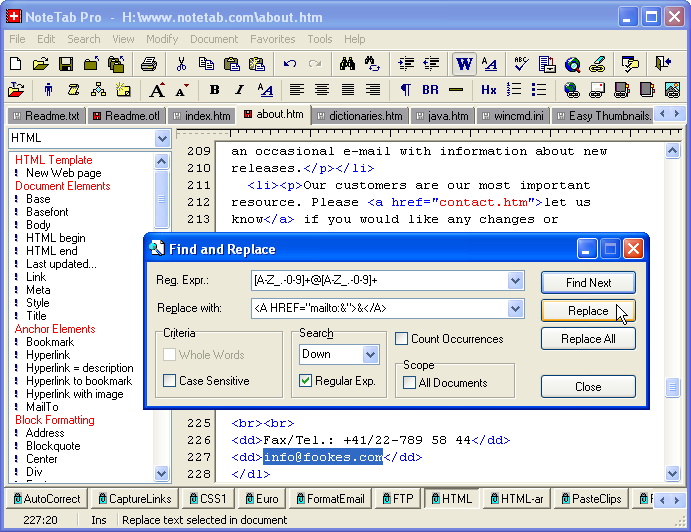Insert paragraph tag with the ¶ icon

[405, 90]
